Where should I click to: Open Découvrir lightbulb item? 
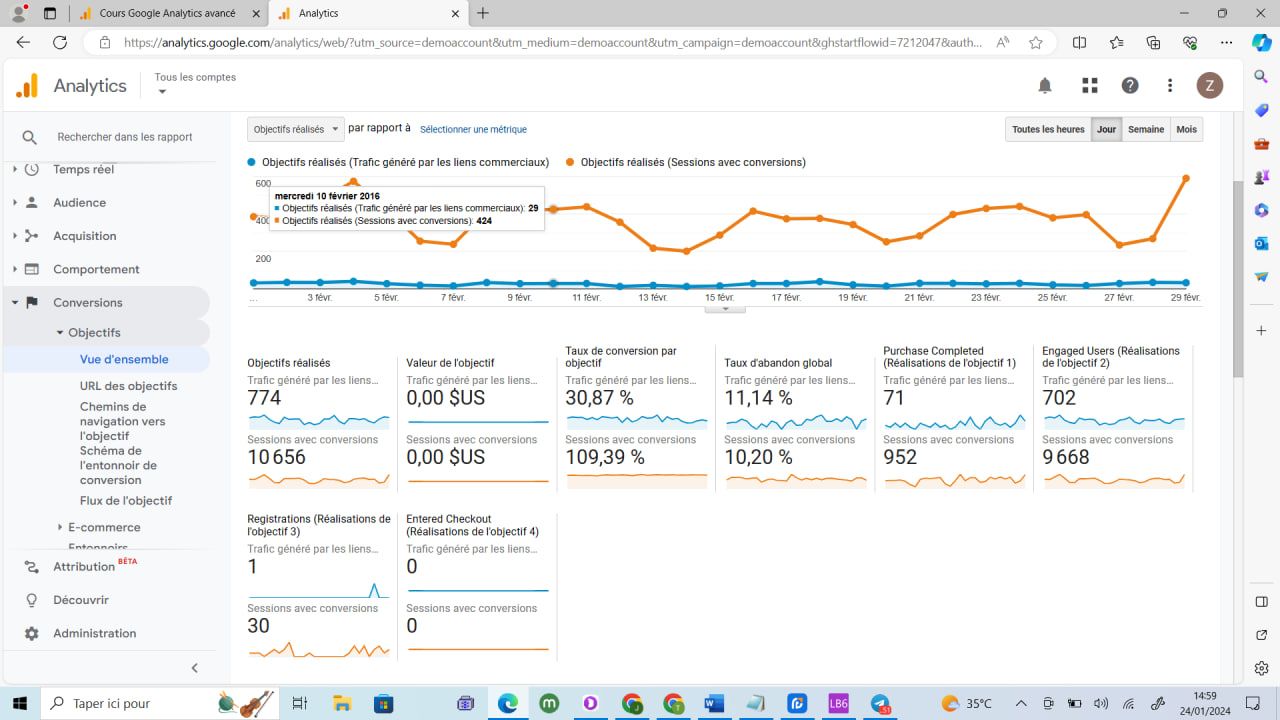[31, 600]
